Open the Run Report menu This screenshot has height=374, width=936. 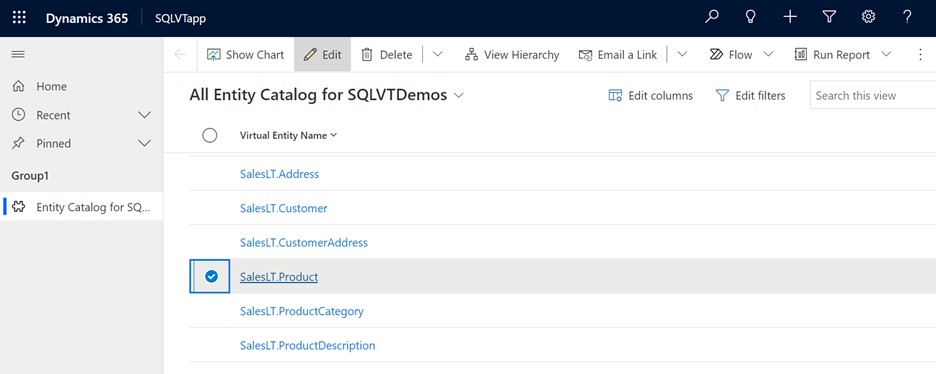coord(843,55)
